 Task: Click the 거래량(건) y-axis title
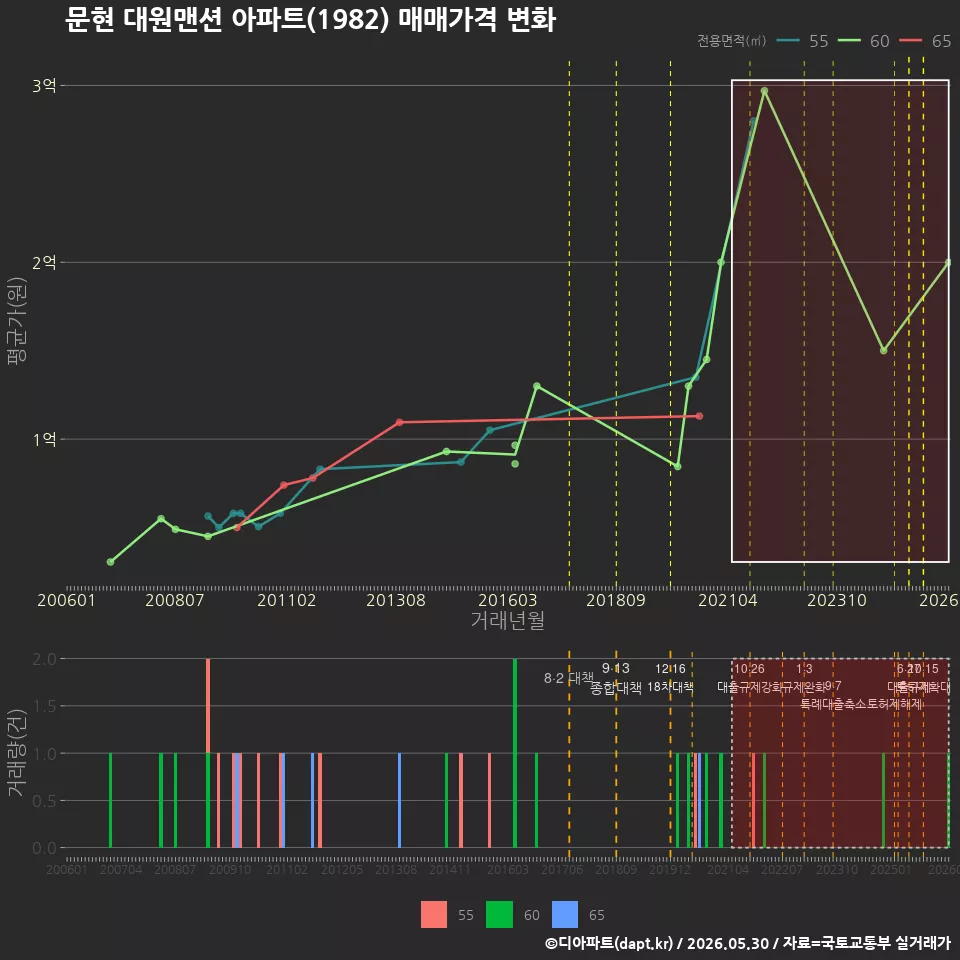17,753
